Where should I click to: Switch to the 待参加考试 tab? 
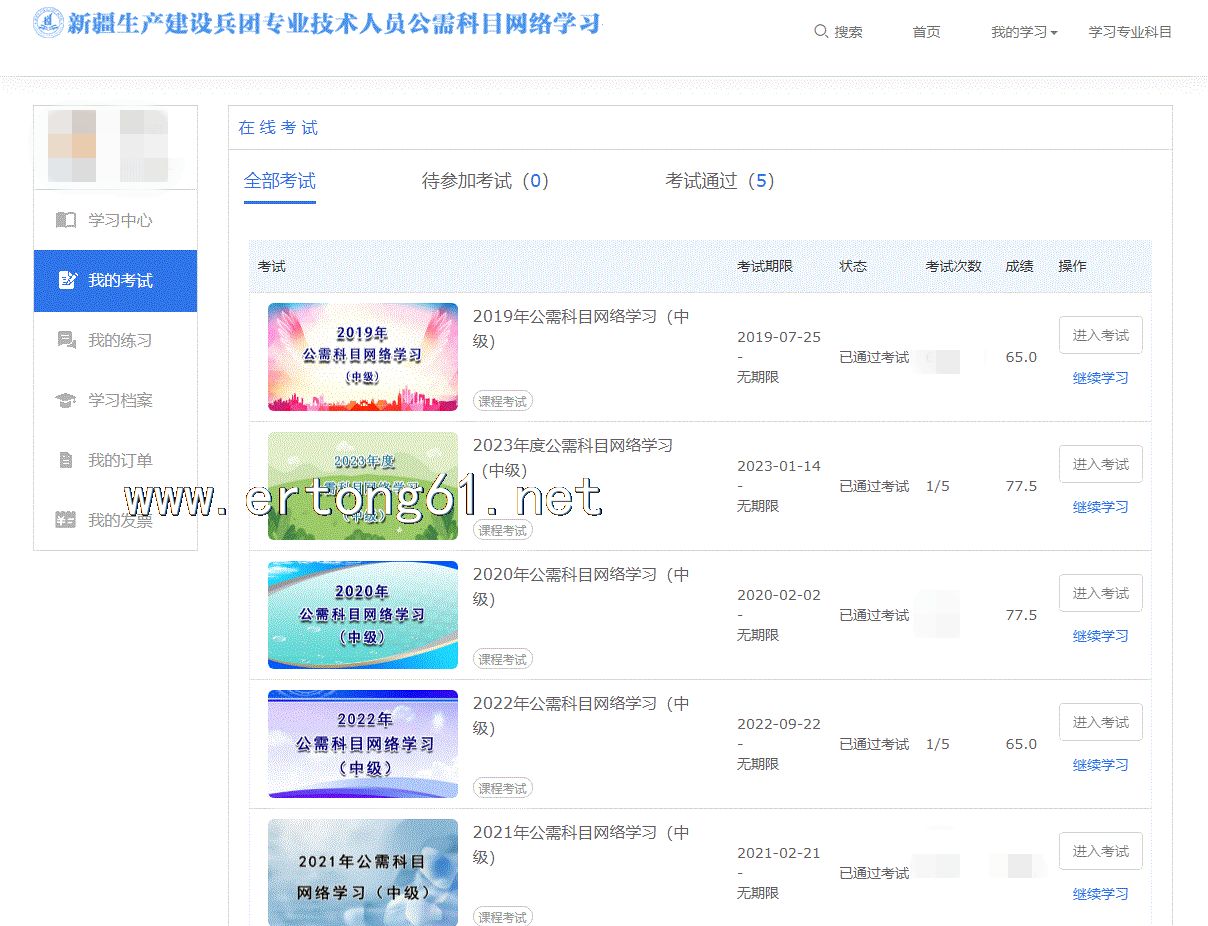pyautogui.click(x=485, y=181)
